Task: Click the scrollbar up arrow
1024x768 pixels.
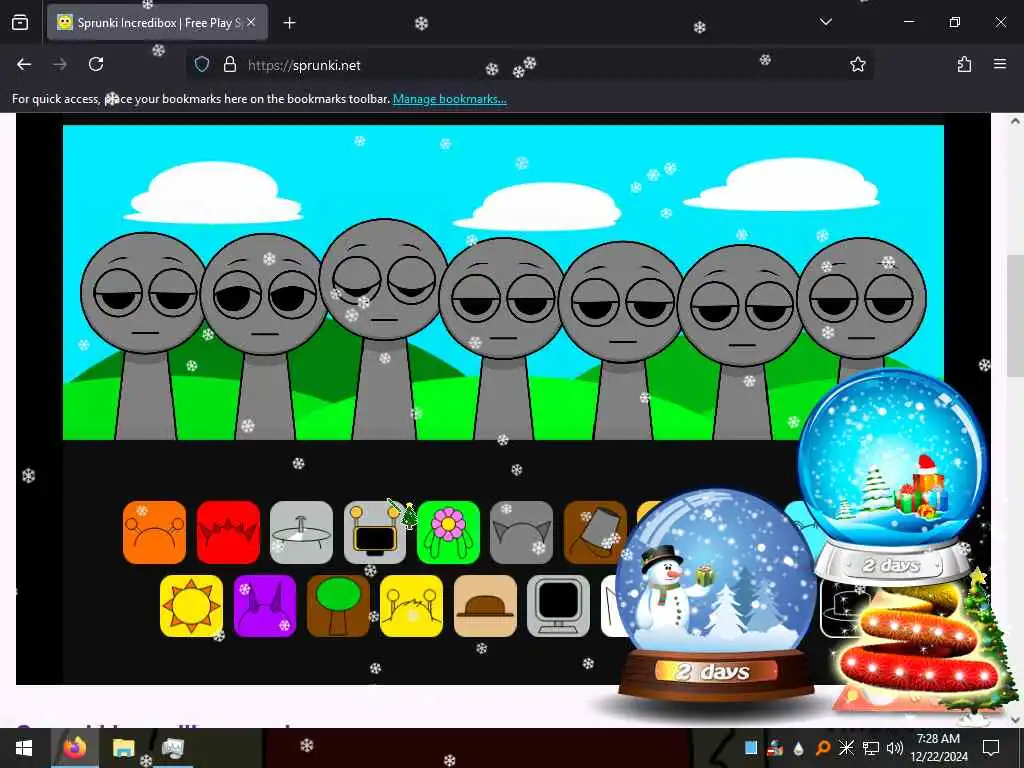Action: [x=1015, y=121]
